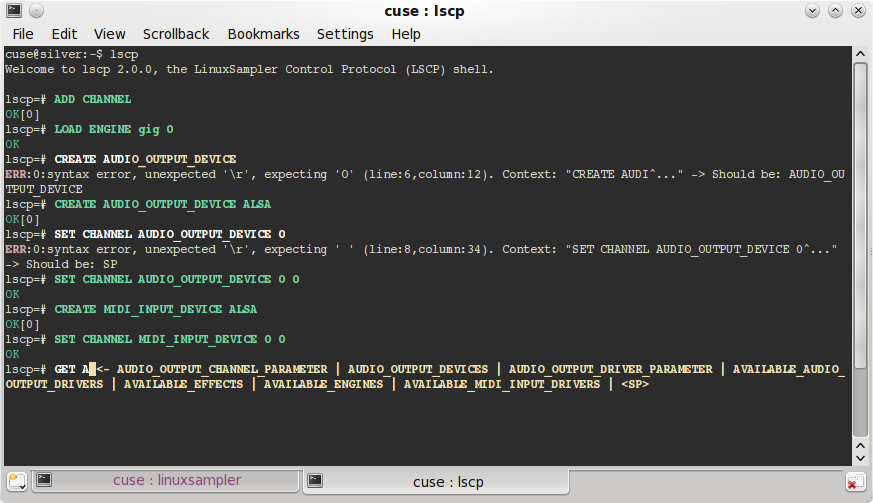
Task: Click the terminal icon on lscp tab
Action: click(x=315, y=480)
